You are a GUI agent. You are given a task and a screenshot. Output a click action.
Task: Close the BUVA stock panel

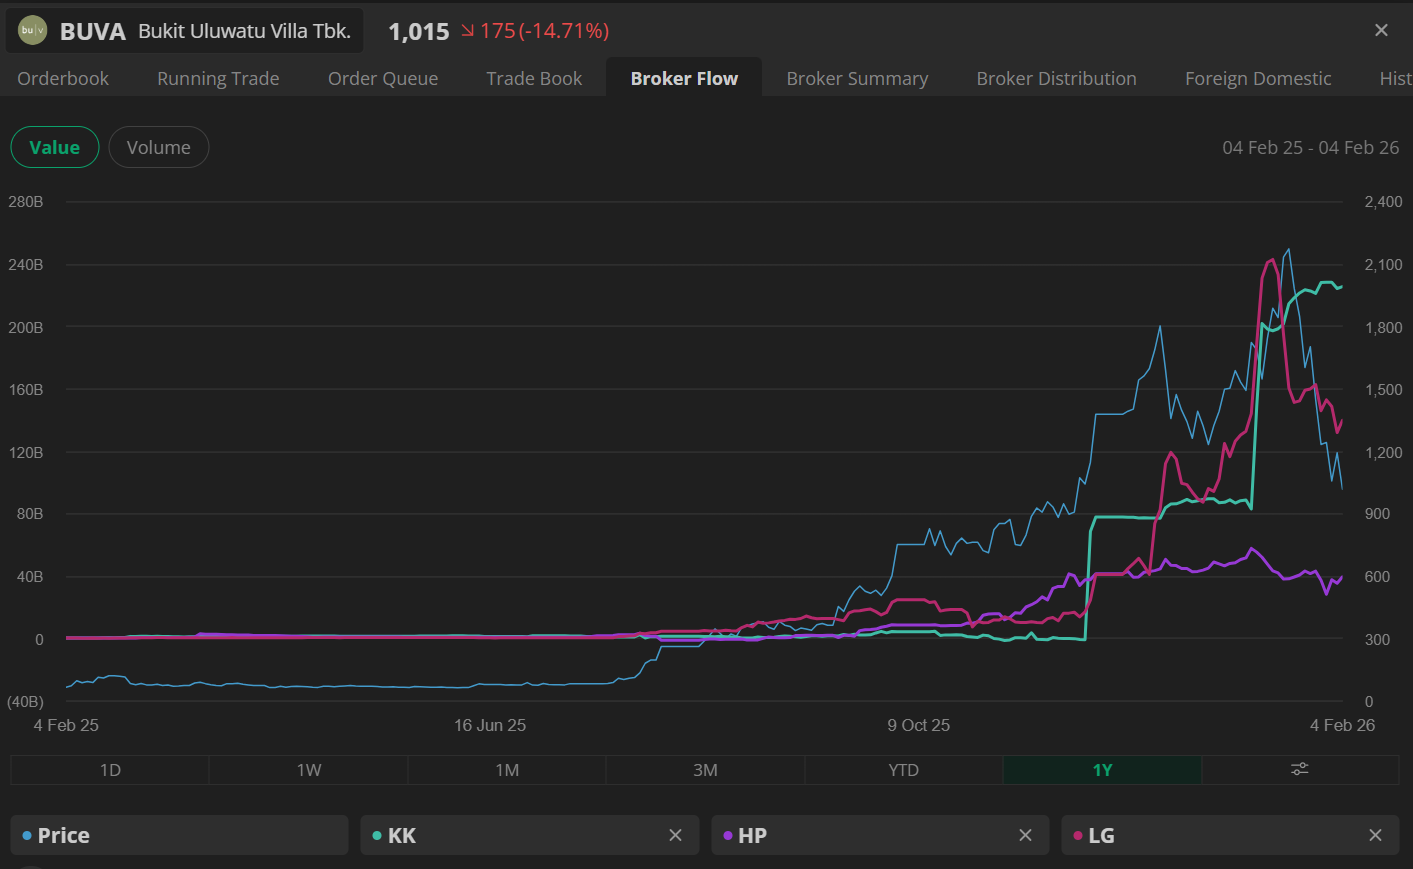tap(1381, 31)
